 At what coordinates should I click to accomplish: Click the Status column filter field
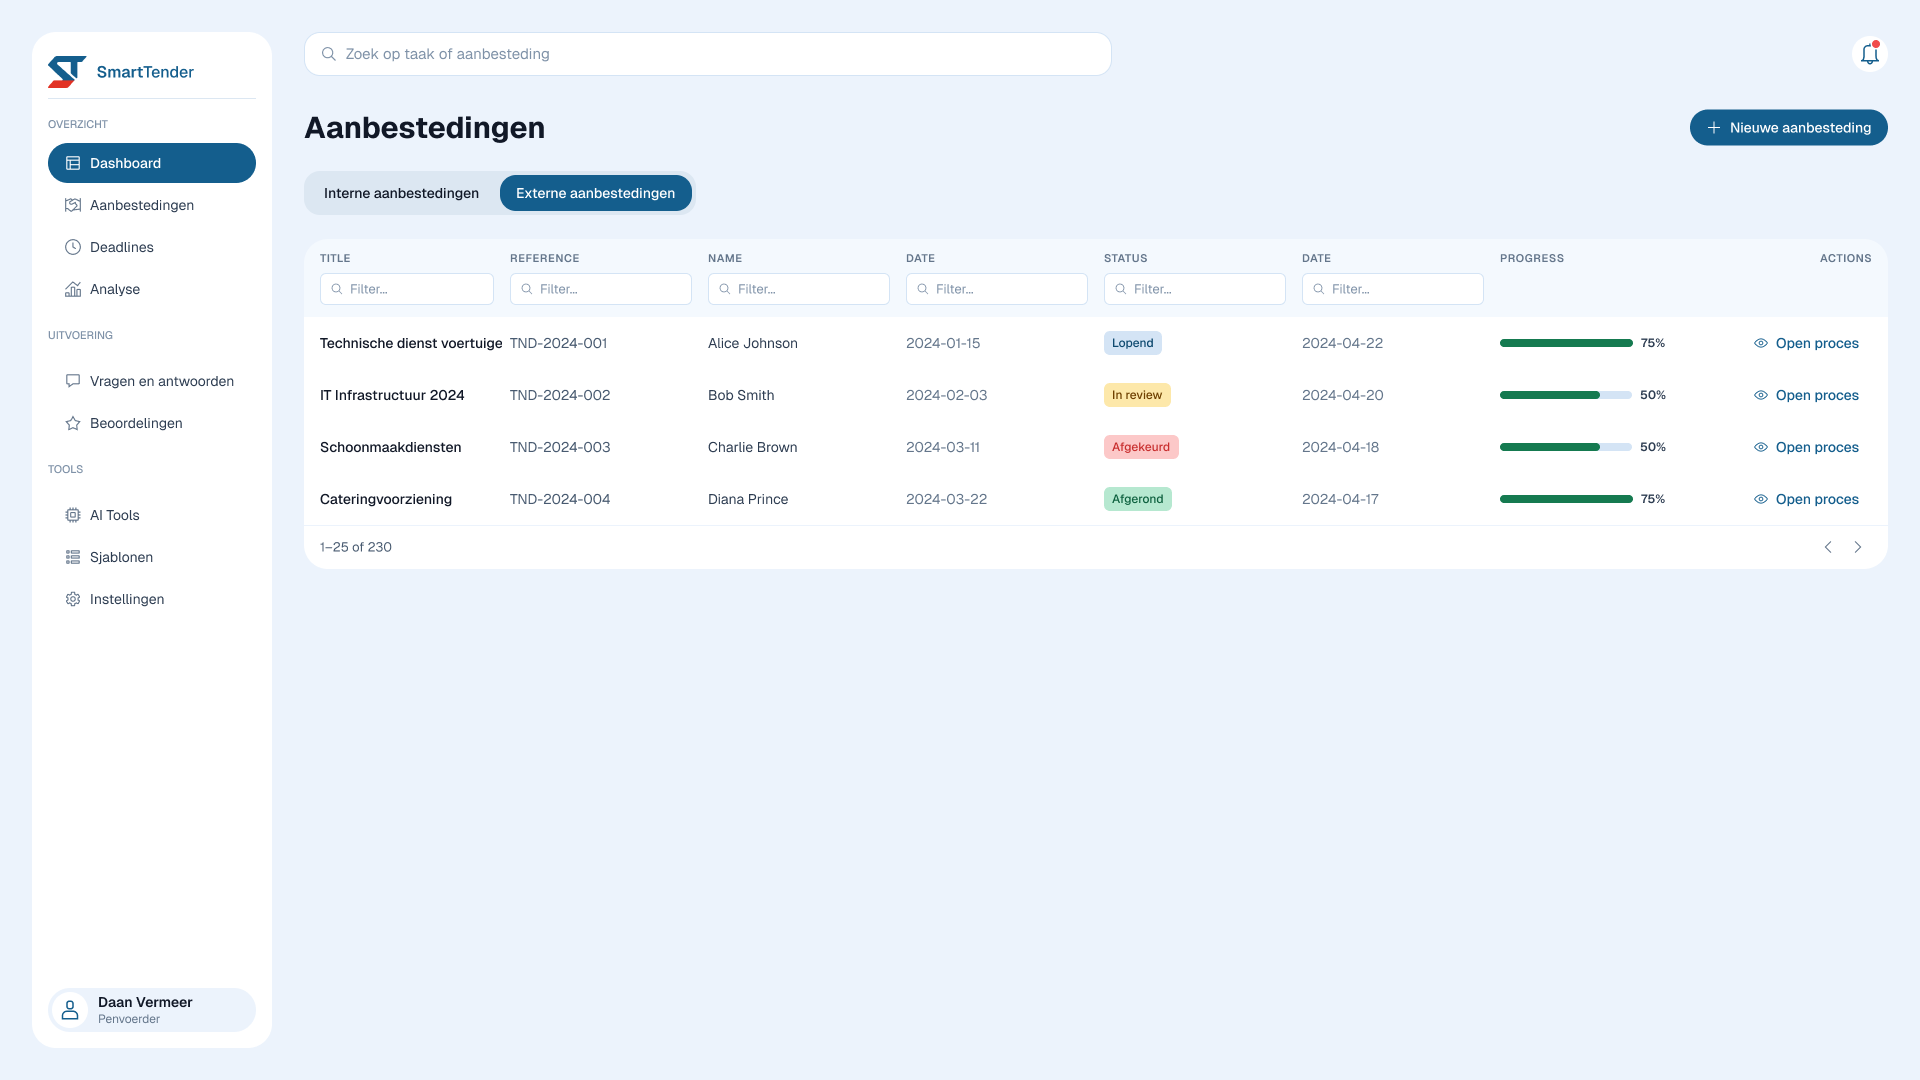(x=1195, y=289)
